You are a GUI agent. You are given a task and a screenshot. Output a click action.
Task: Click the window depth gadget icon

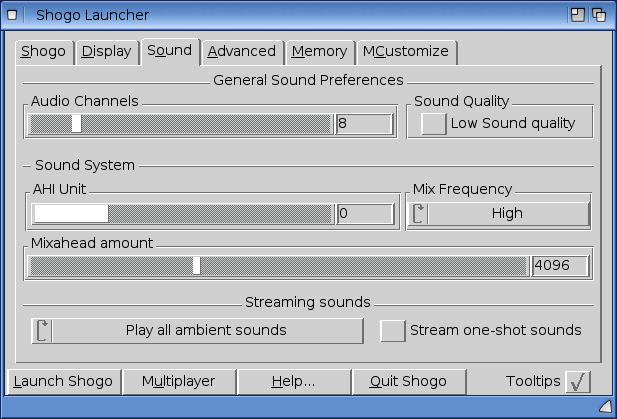[599, 15]
